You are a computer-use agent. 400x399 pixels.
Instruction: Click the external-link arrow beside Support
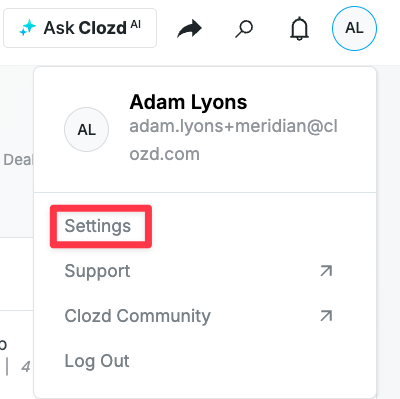pos(326,271)
